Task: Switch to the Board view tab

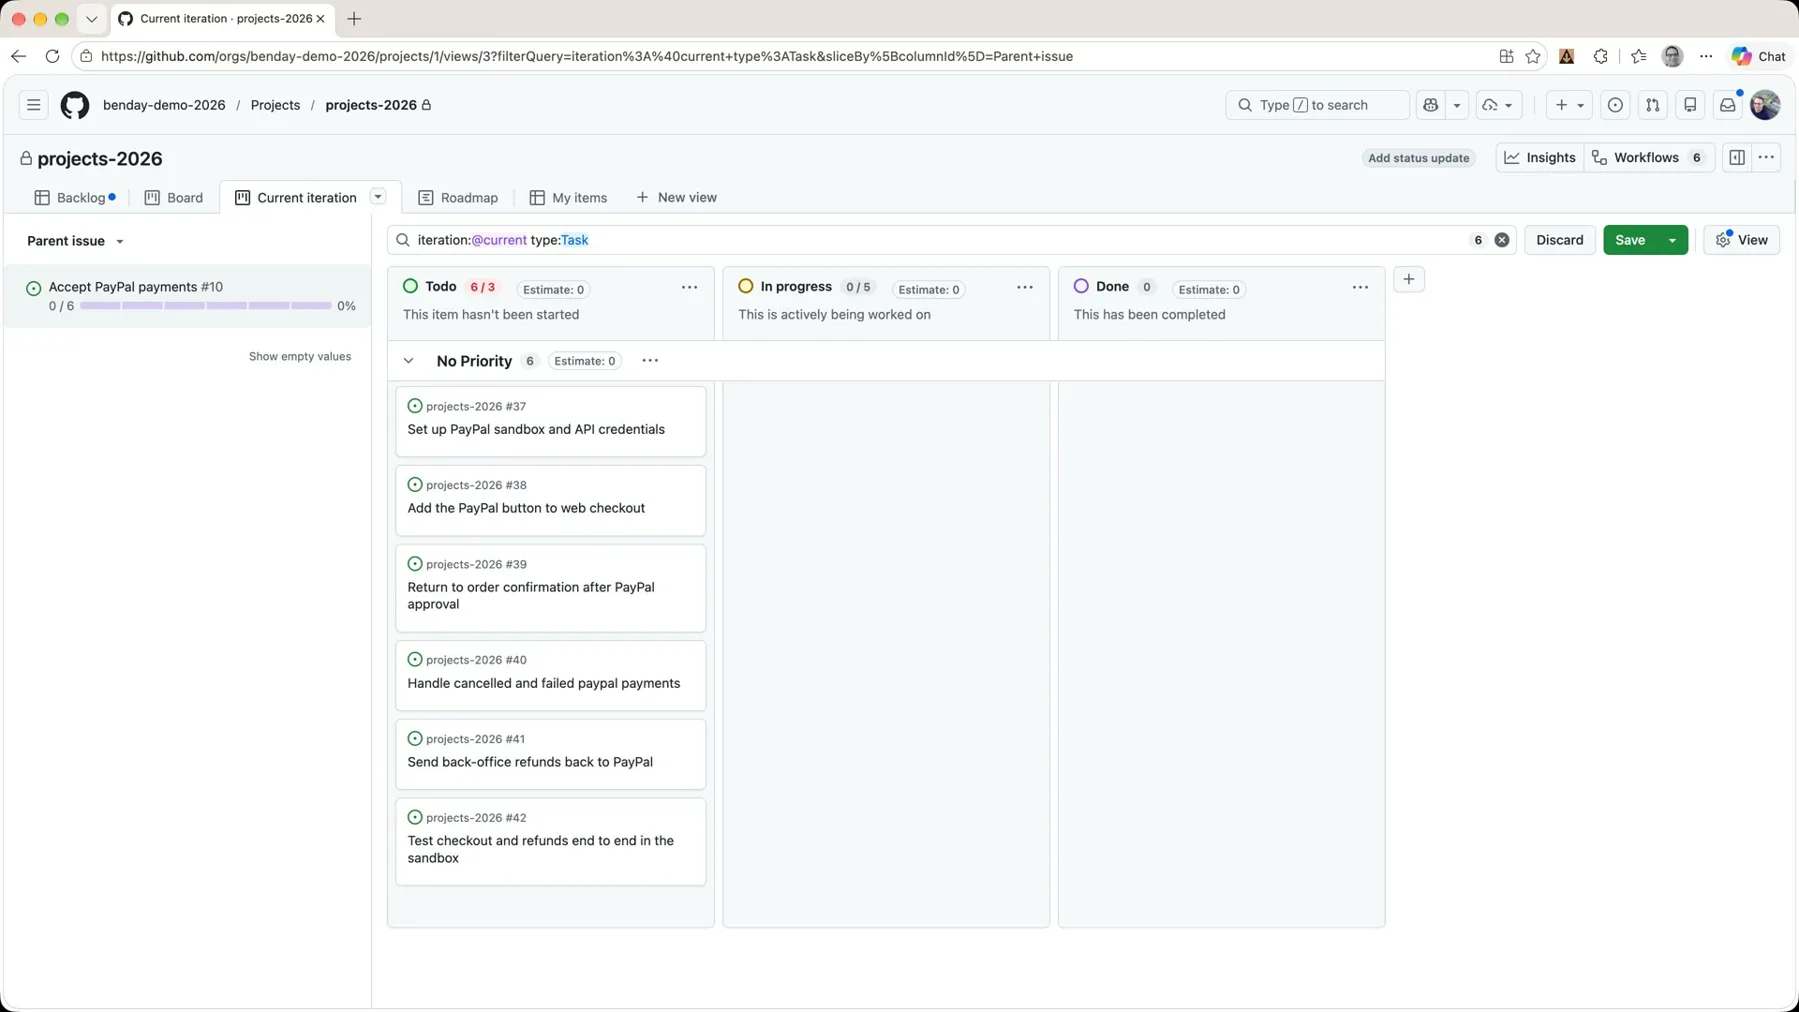Action: [174, 198]
